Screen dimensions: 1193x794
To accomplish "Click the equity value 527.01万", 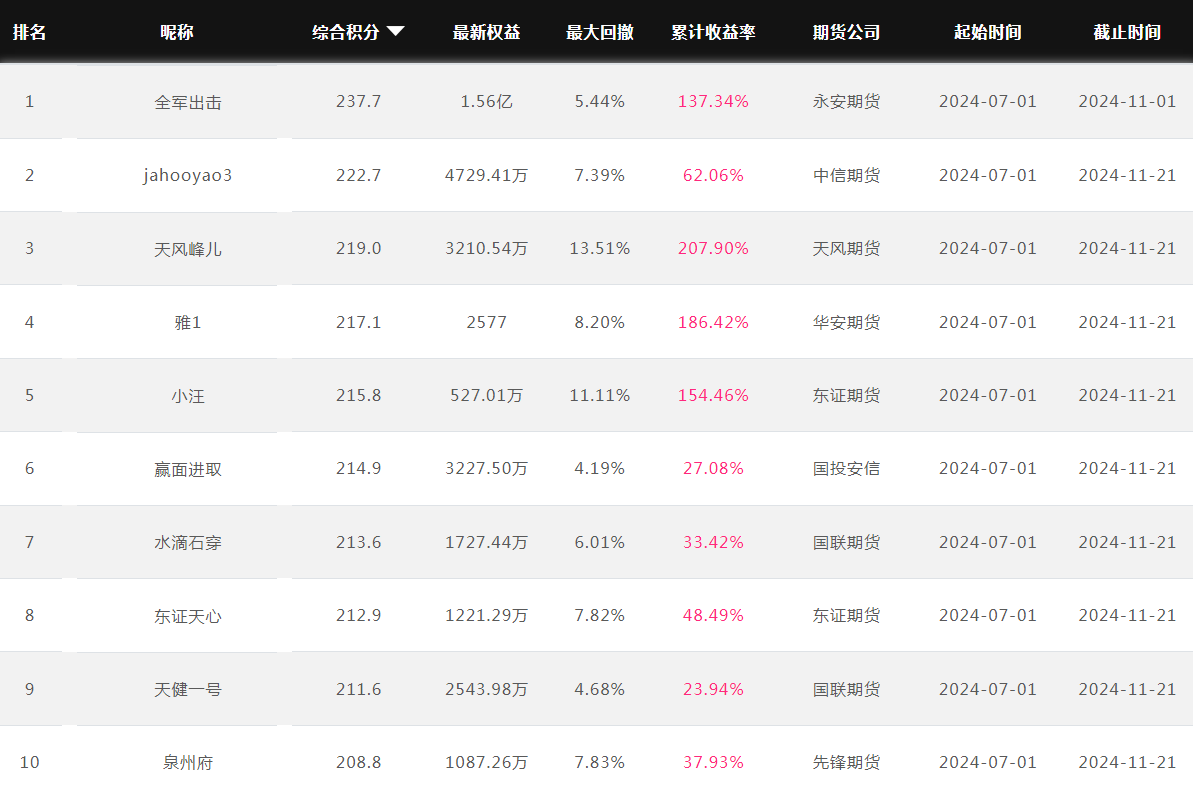I will (486, 395).
